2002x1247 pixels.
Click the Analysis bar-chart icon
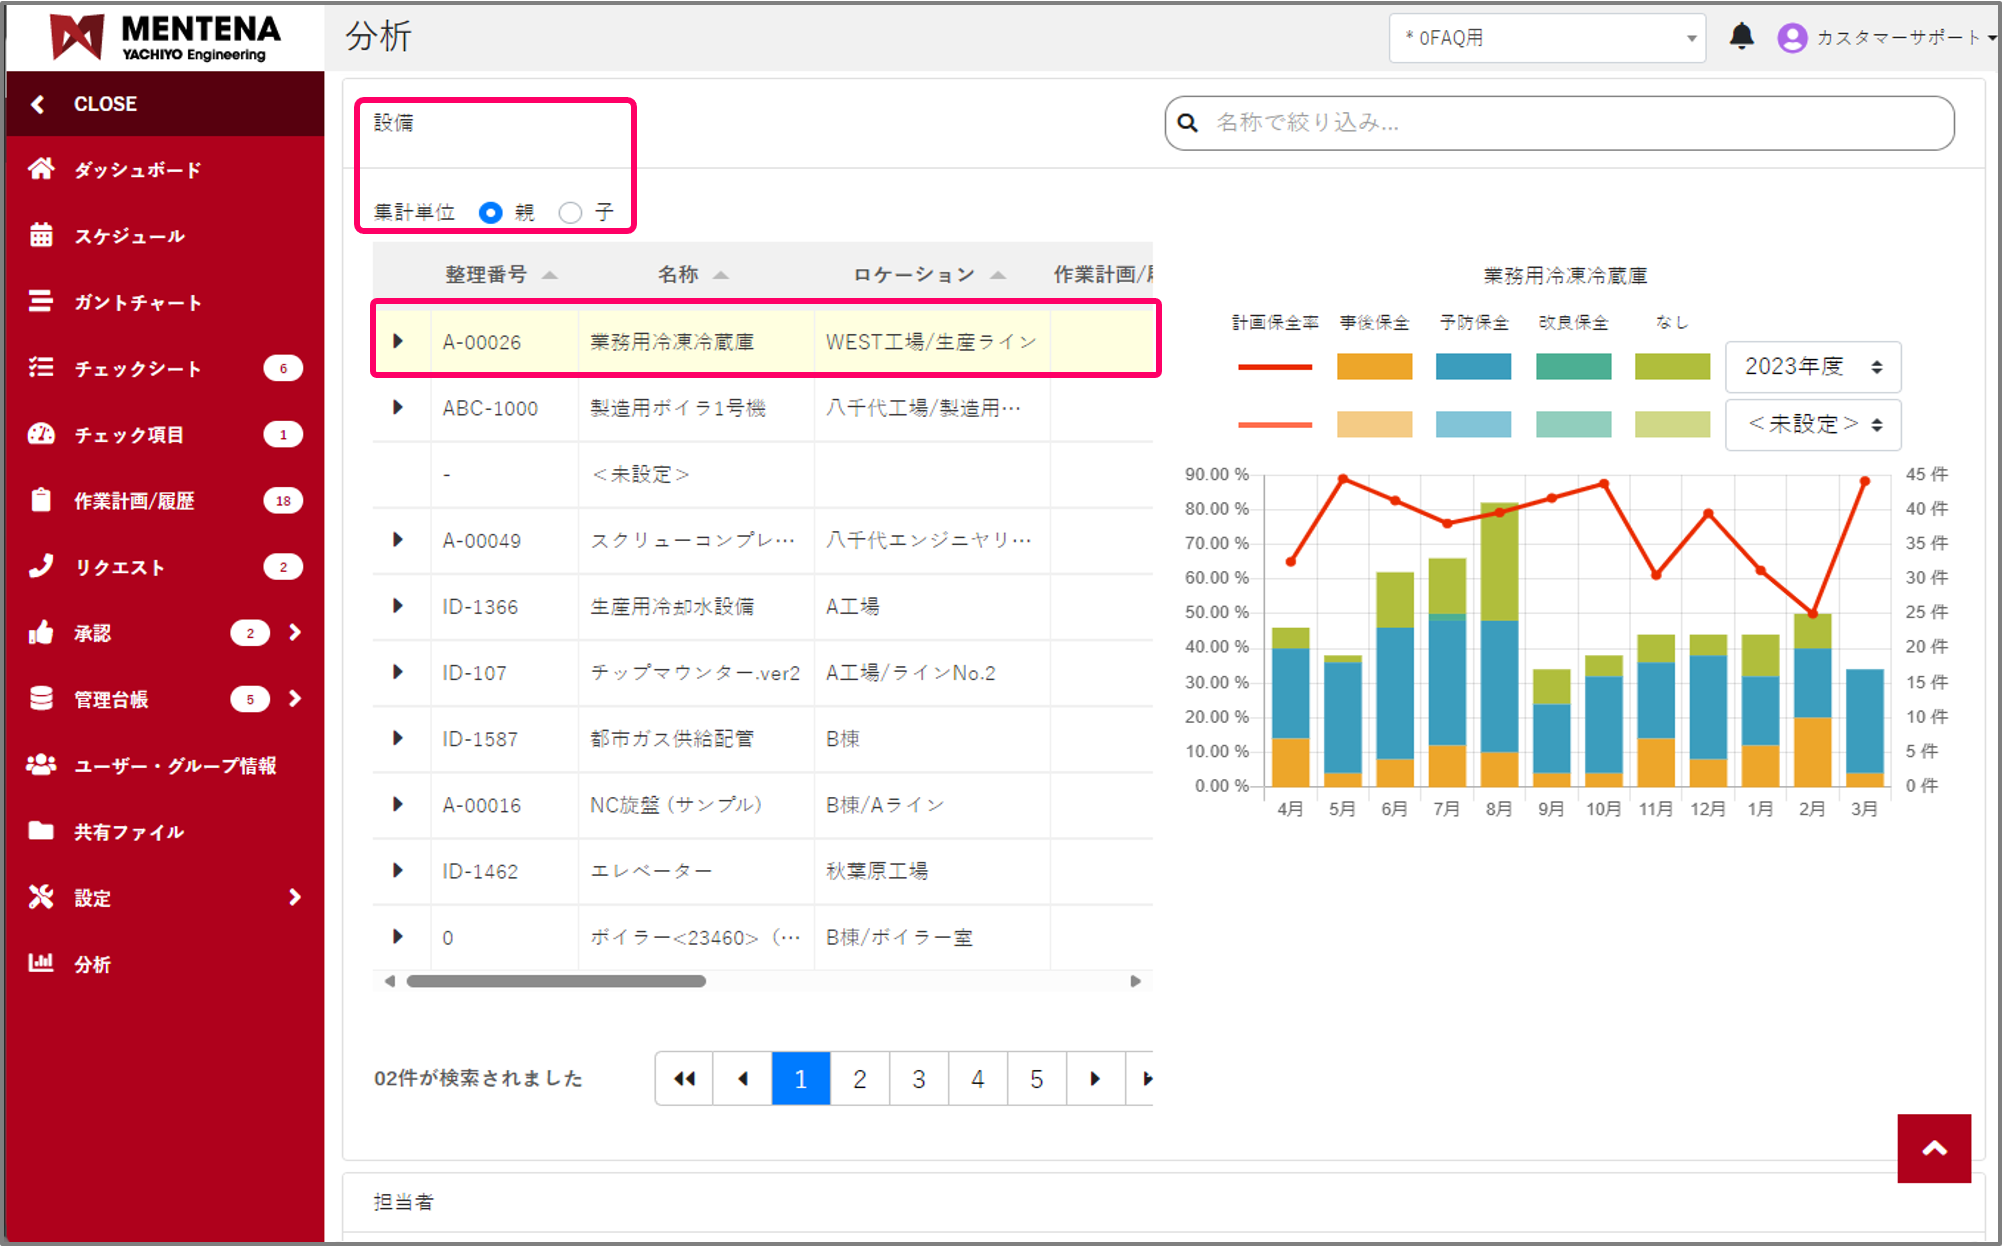[x=41, y=963]
